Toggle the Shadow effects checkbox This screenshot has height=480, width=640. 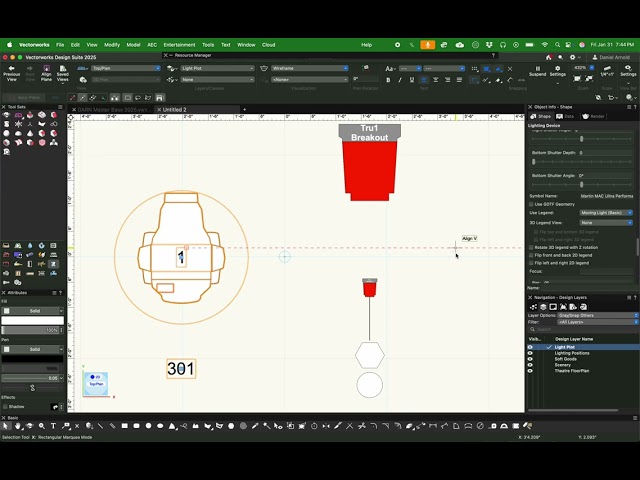click(x=5, y=407)
